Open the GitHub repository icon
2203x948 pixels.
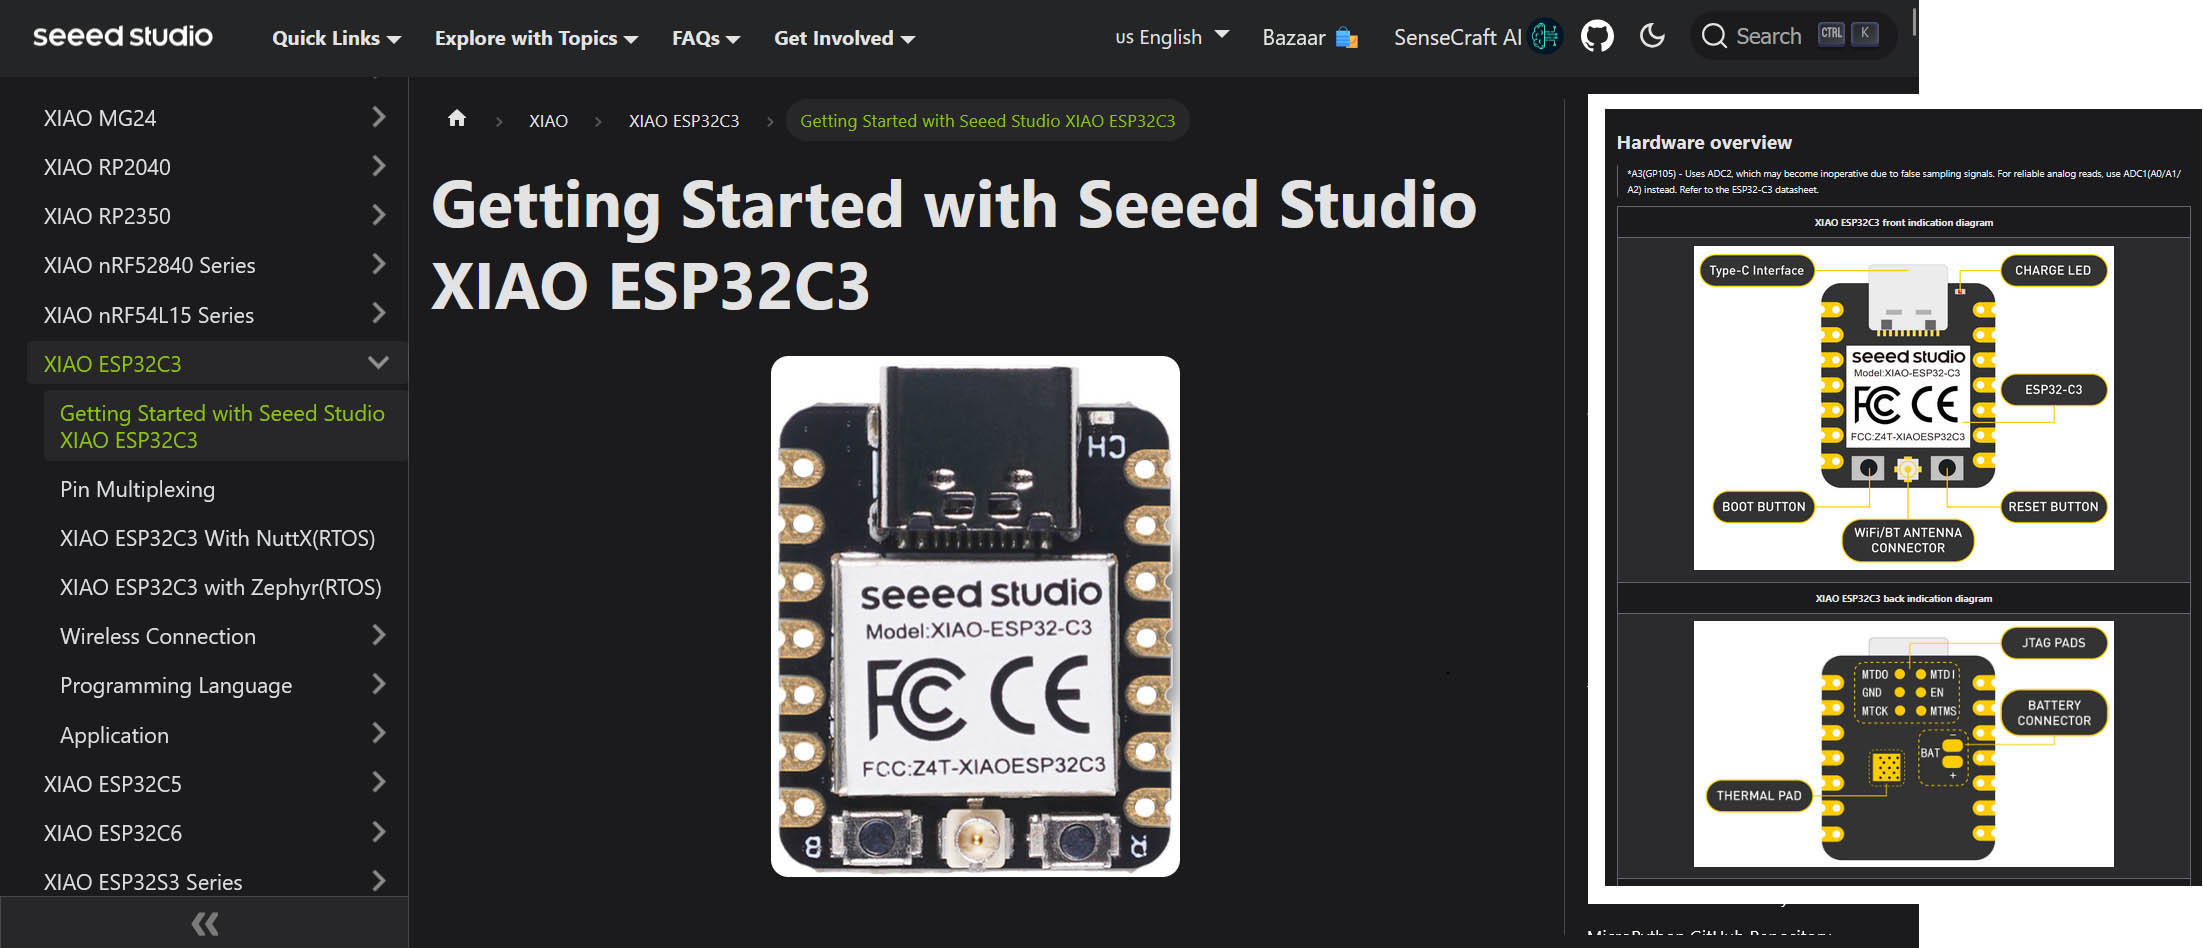click(1597, 37)
